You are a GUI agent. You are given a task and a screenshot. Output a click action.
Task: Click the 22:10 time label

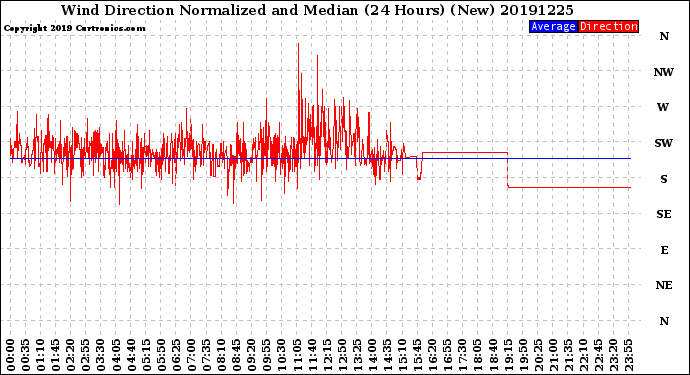pos(583,355)
